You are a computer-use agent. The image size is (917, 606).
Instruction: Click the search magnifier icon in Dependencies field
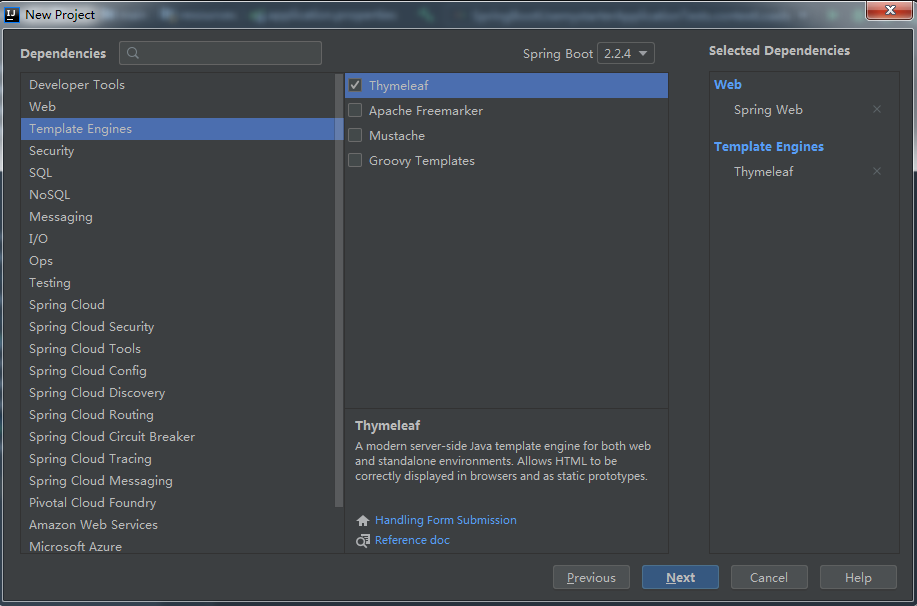coord(134,54)
